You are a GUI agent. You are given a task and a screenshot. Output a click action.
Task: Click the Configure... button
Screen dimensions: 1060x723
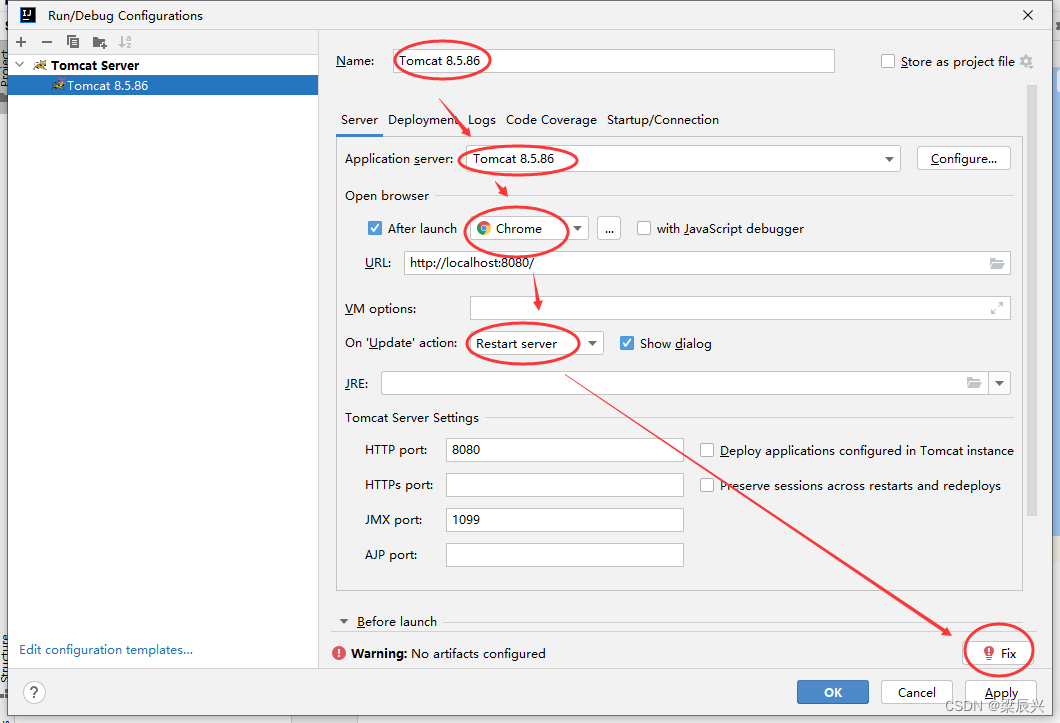pos(963,158)
